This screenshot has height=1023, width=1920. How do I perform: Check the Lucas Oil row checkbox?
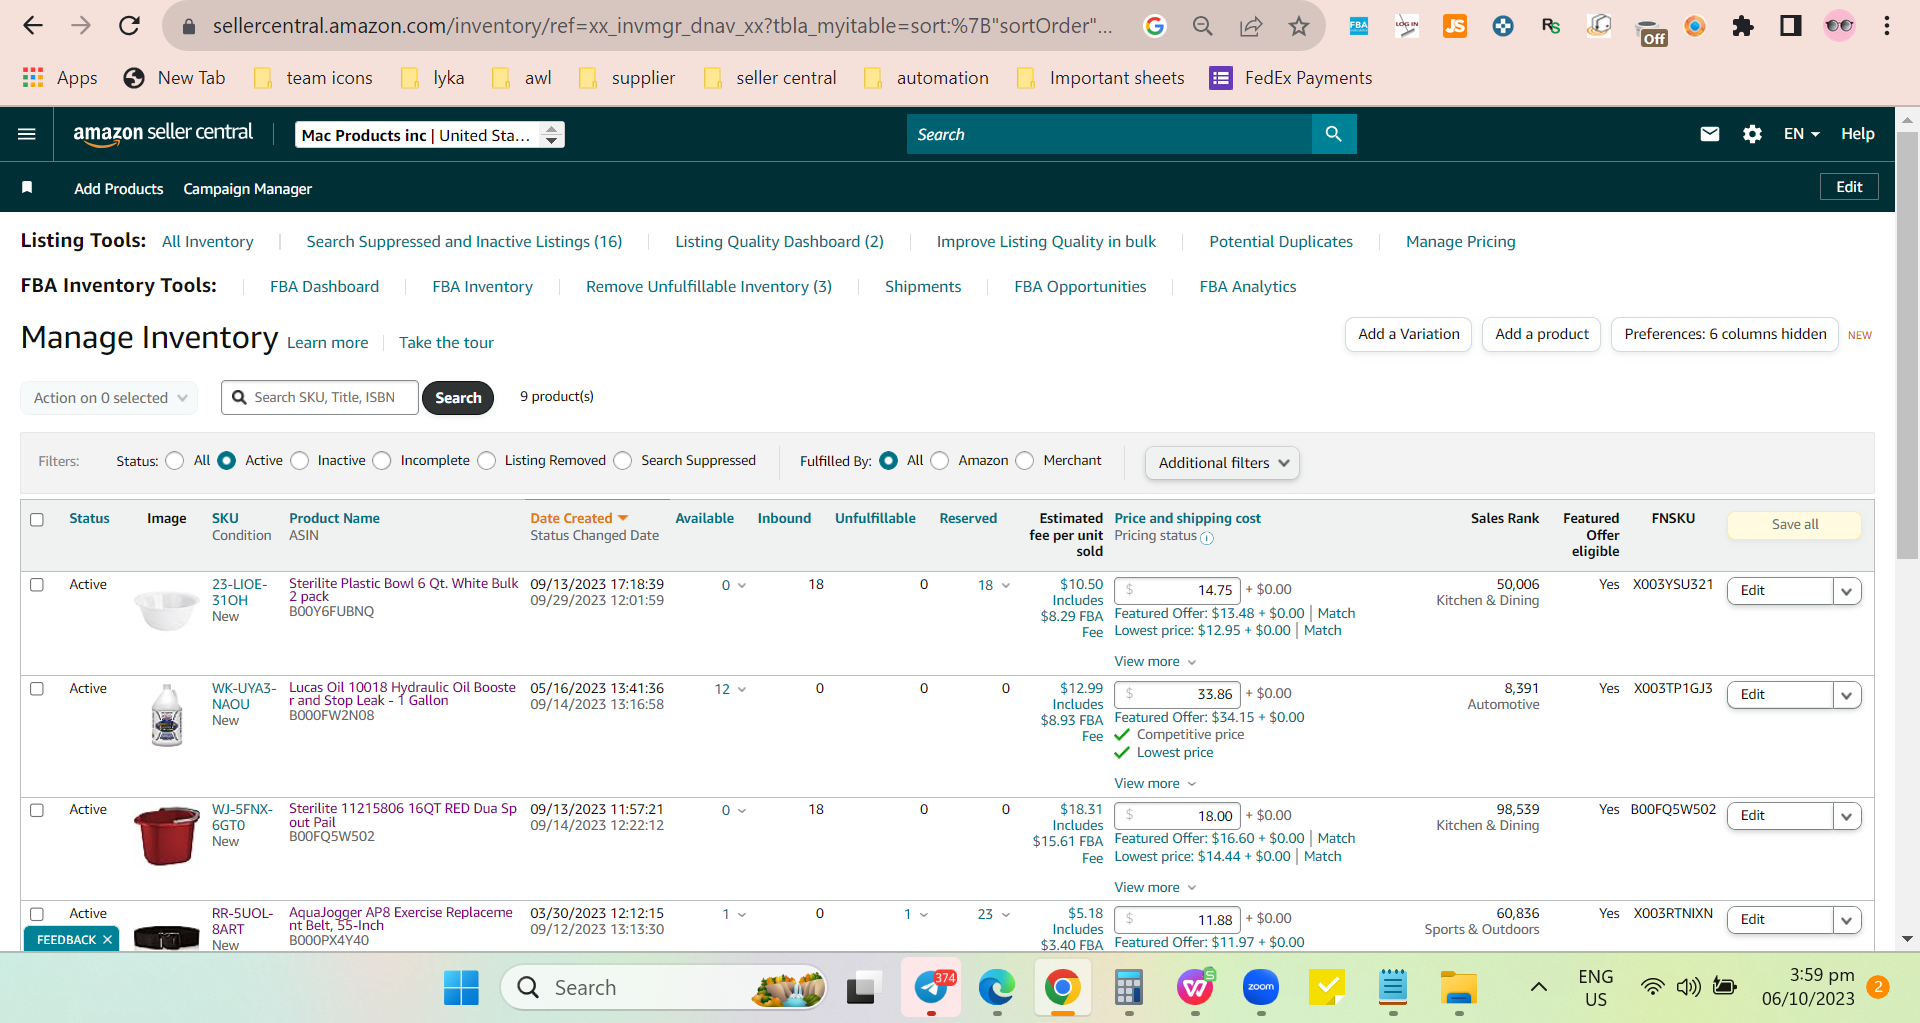point(37,689)
